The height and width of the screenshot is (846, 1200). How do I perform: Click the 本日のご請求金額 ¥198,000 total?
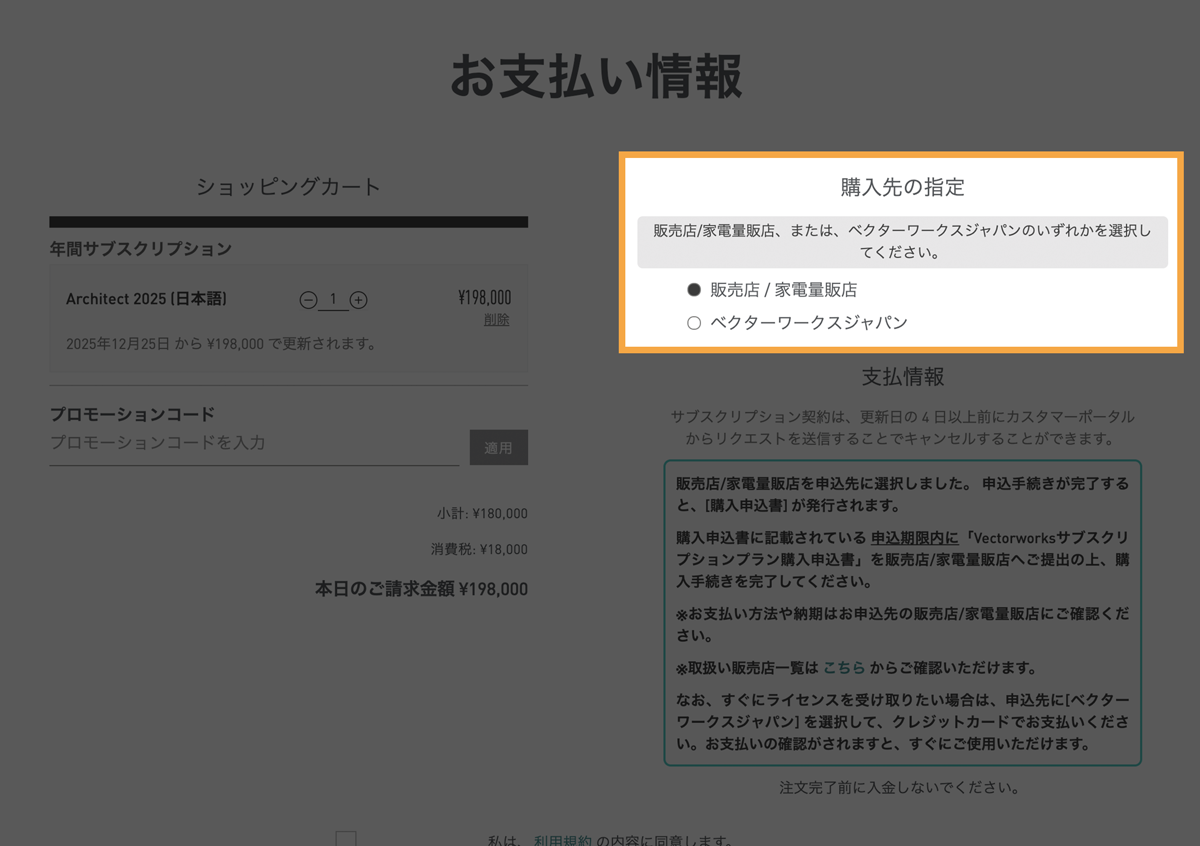[421, 589]
